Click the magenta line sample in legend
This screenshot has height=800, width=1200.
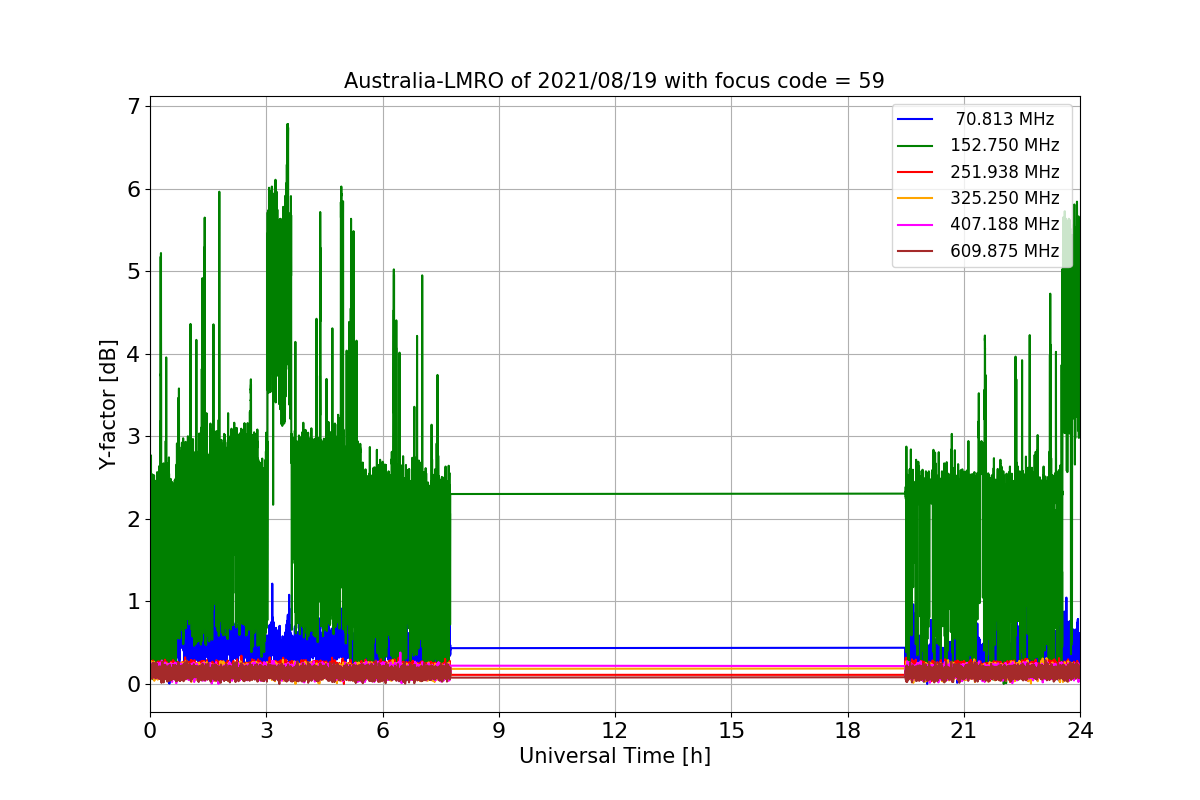pyautogui.click(x=916, y=225)
